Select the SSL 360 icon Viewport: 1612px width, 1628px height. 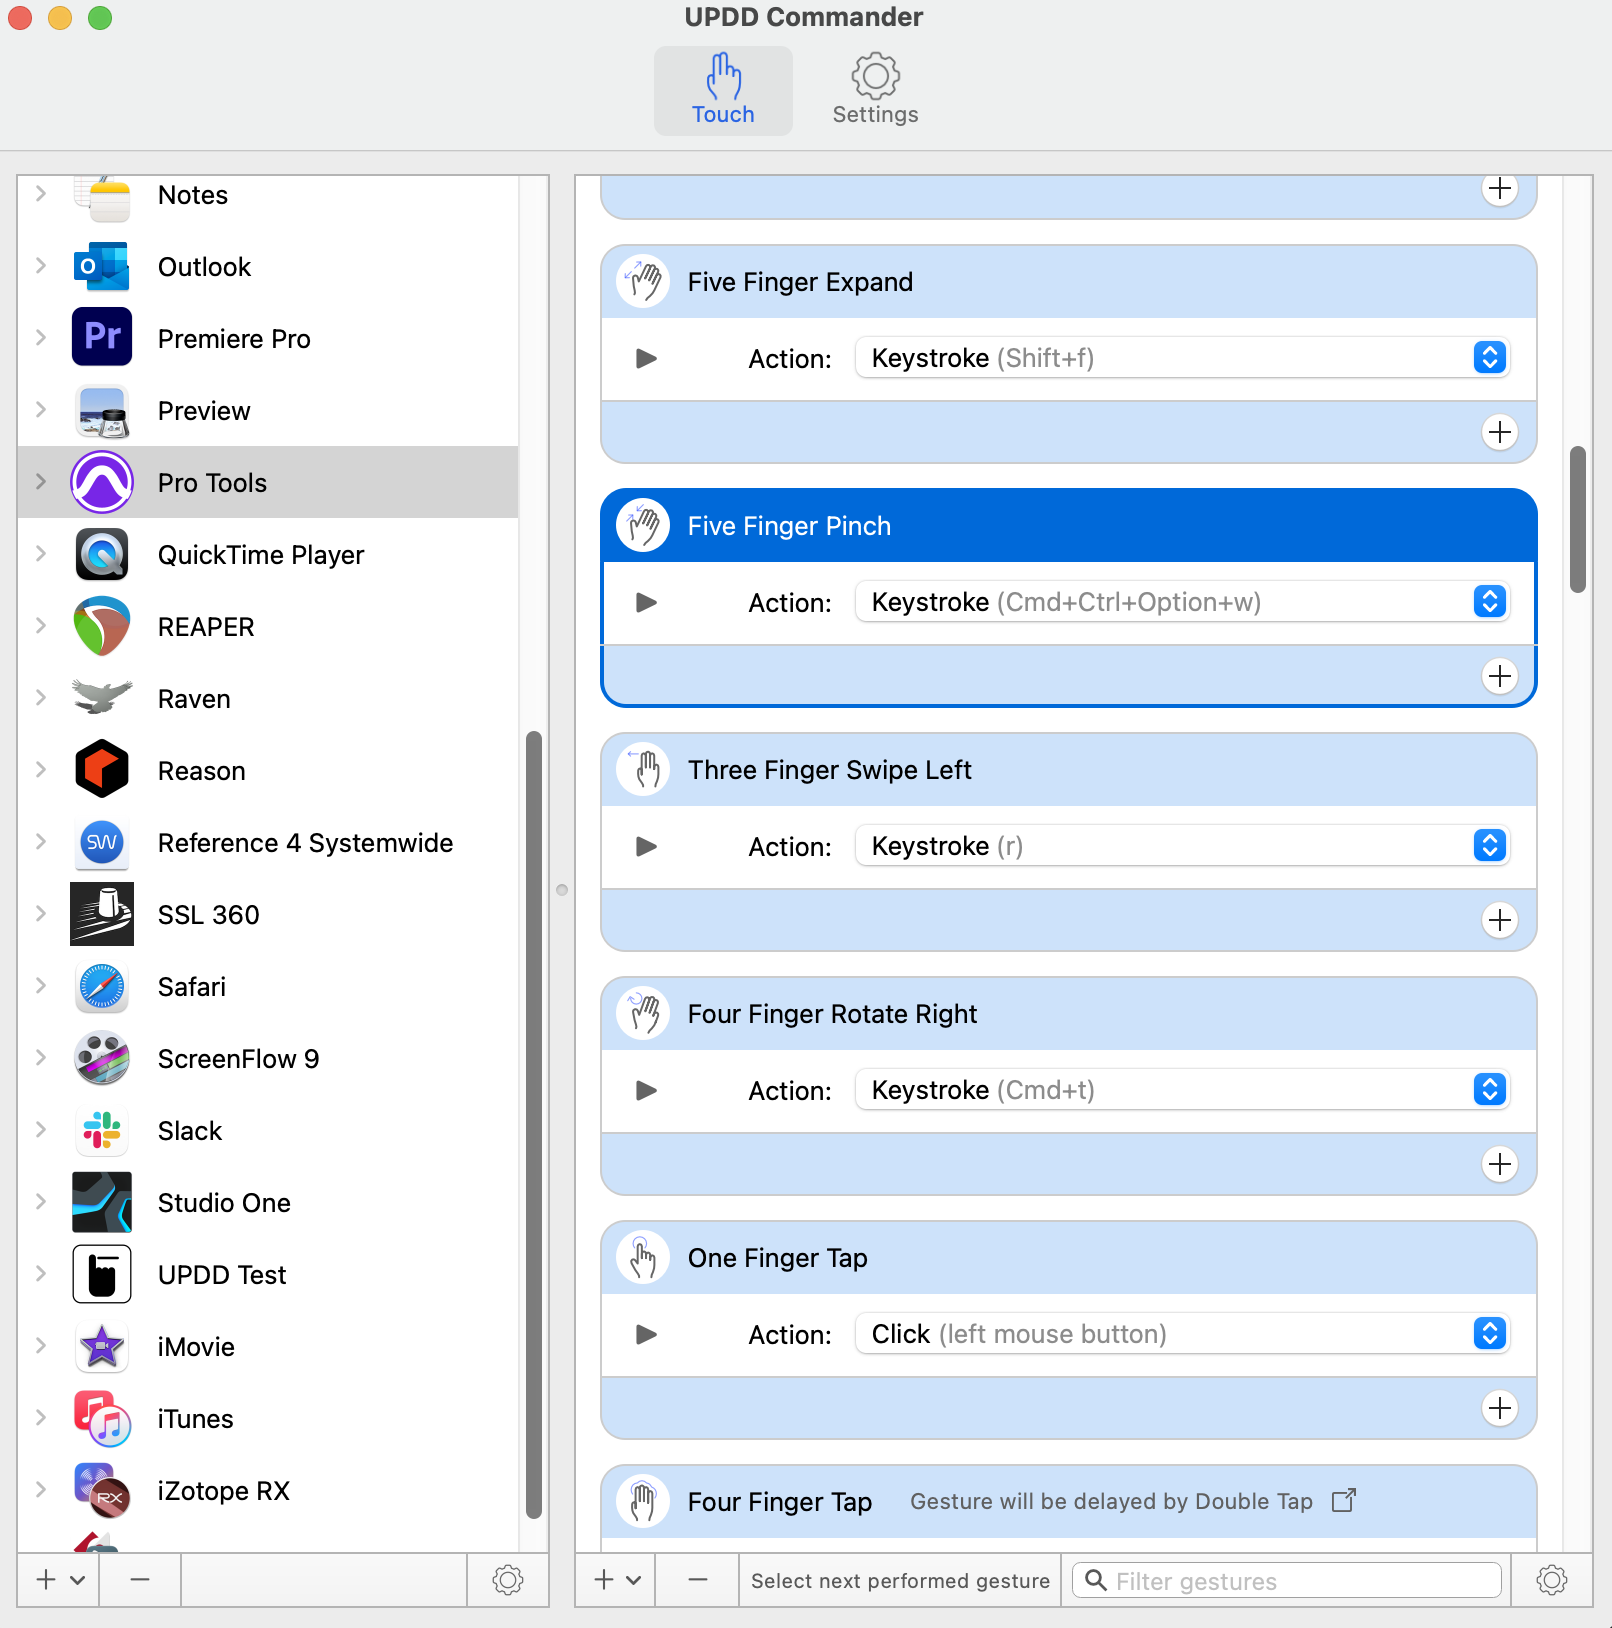102,914
